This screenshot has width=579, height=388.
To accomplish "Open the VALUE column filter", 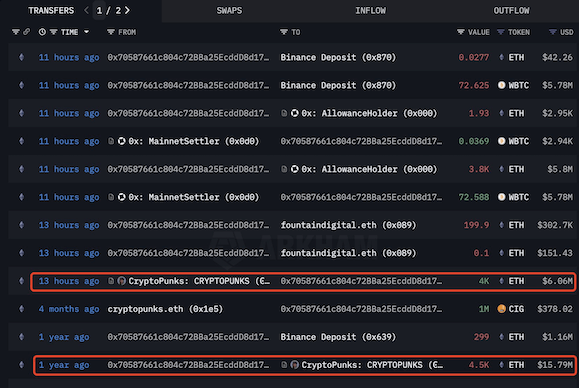I will pos(460,32).
